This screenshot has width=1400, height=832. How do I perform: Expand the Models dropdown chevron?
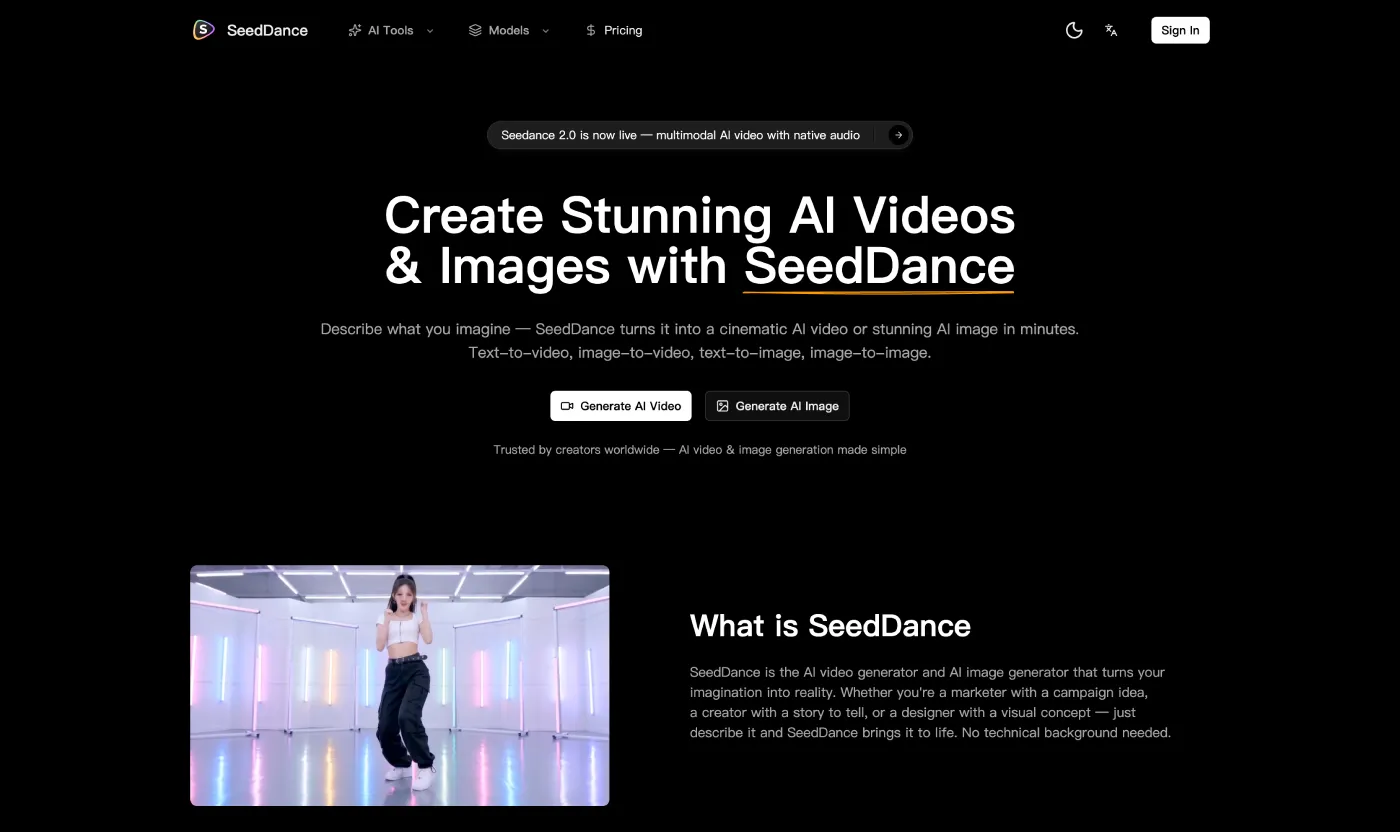(545, 31)
